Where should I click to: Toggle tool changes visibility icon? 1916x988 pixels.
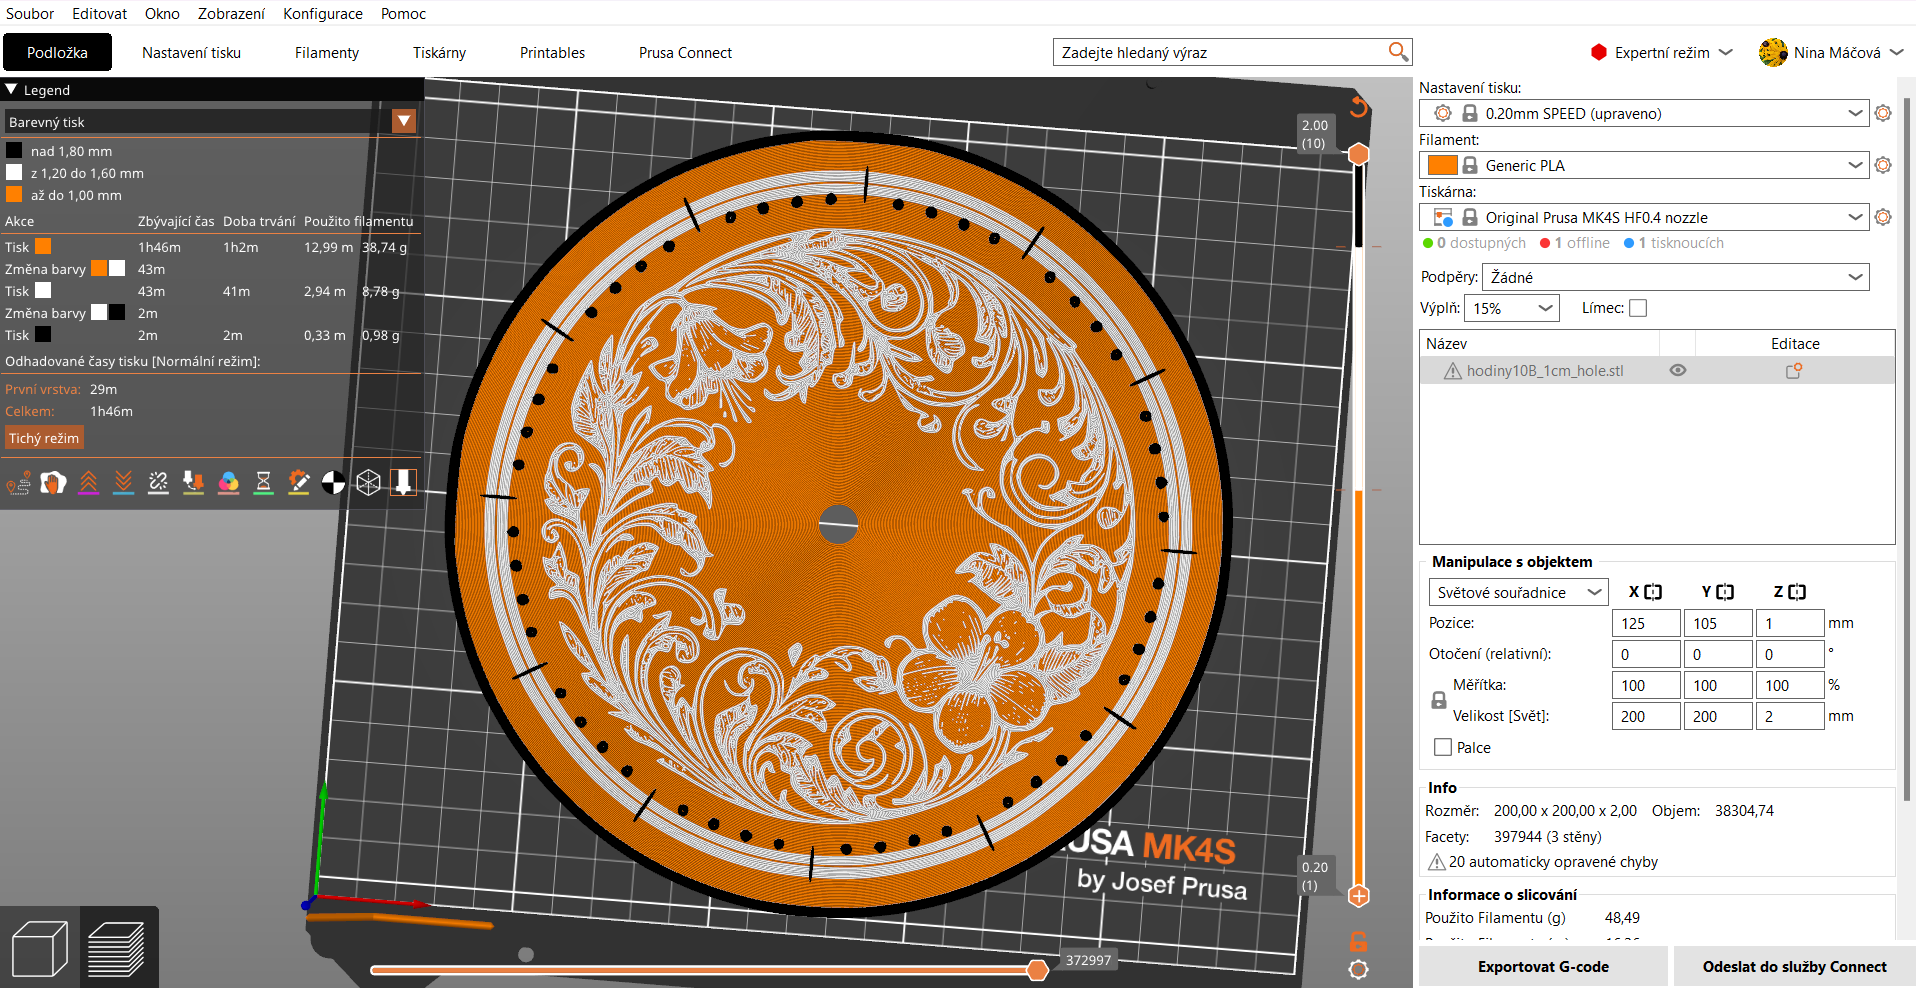click(193, 483)
